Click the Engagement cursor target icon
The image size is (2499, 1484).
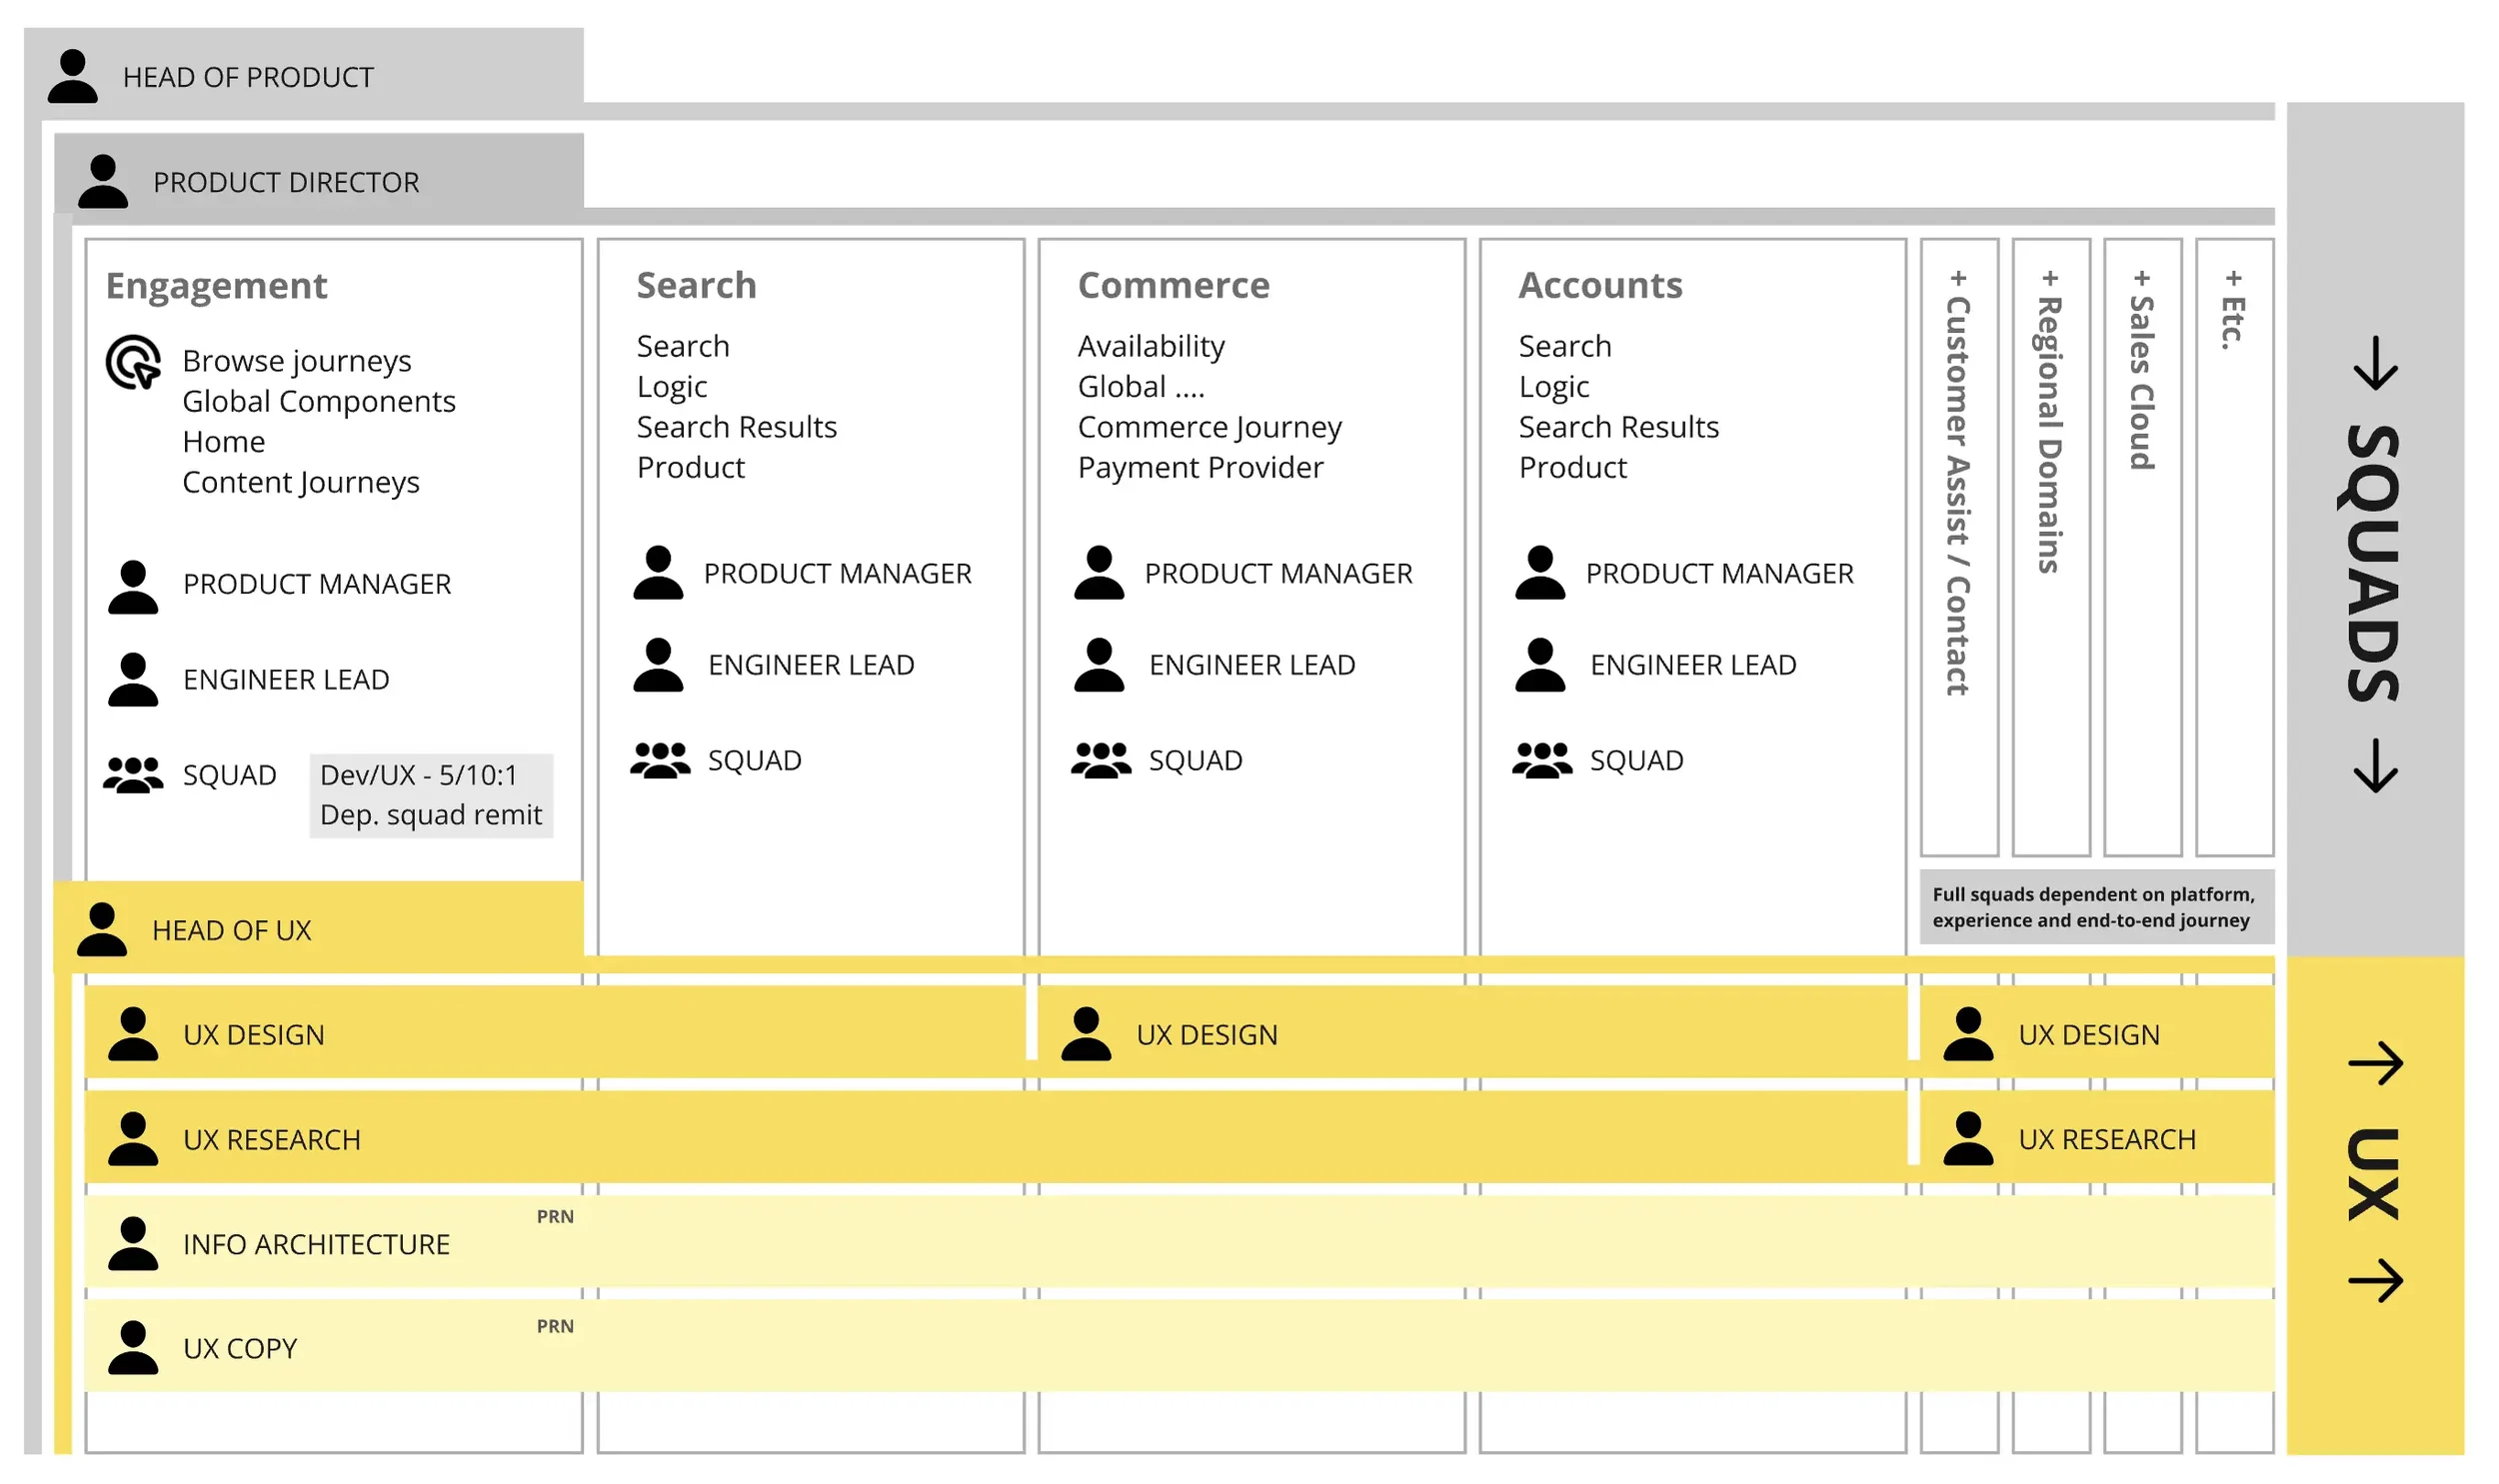(133, 362)
